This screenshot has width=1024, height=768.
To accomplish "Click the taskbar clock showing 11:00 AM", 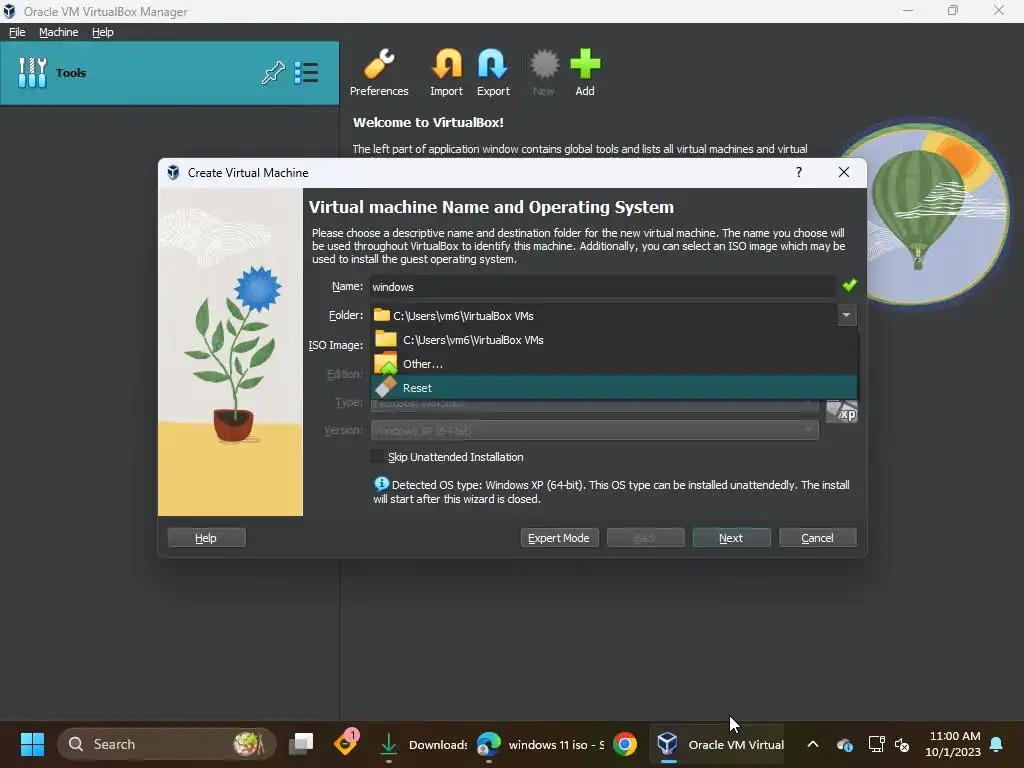I will click(953, 744).
